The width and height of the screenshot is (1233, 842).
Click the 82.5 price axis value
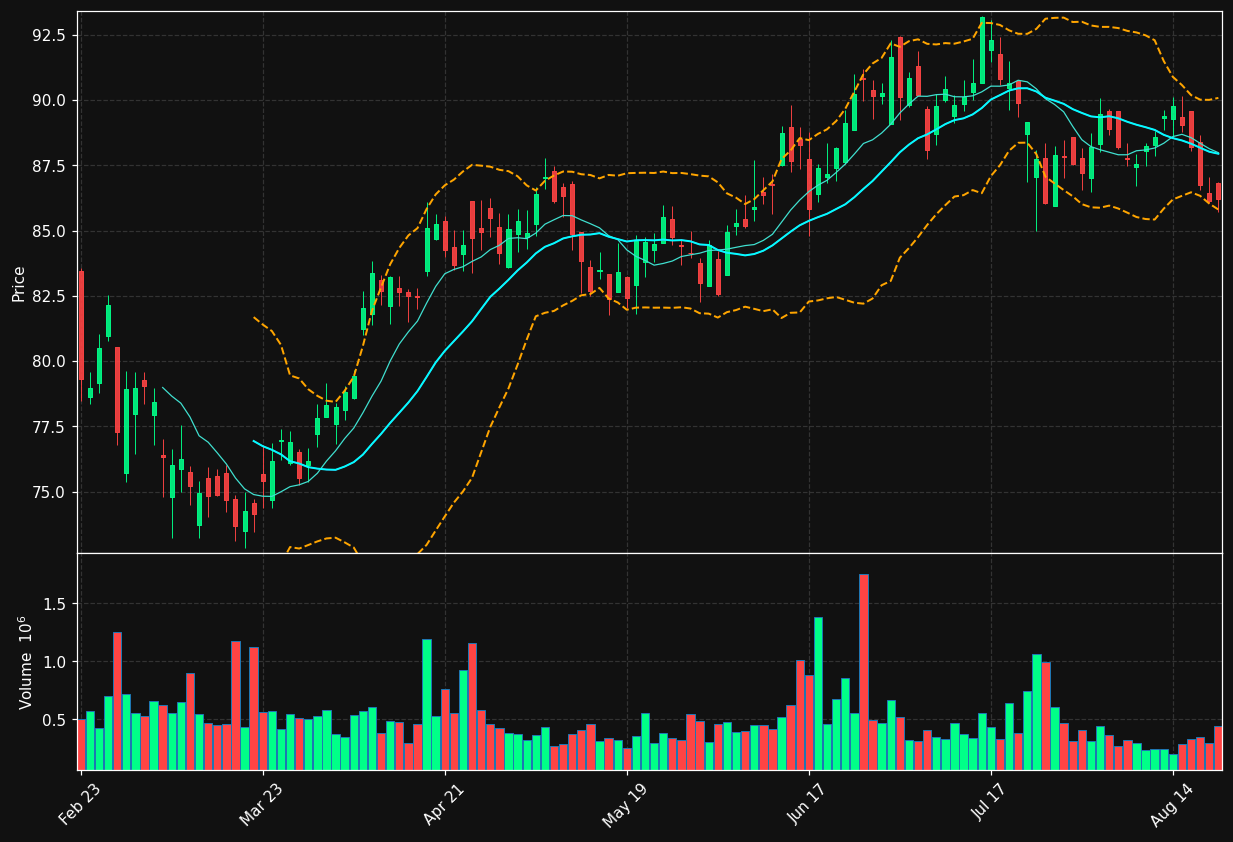[50, 296]
